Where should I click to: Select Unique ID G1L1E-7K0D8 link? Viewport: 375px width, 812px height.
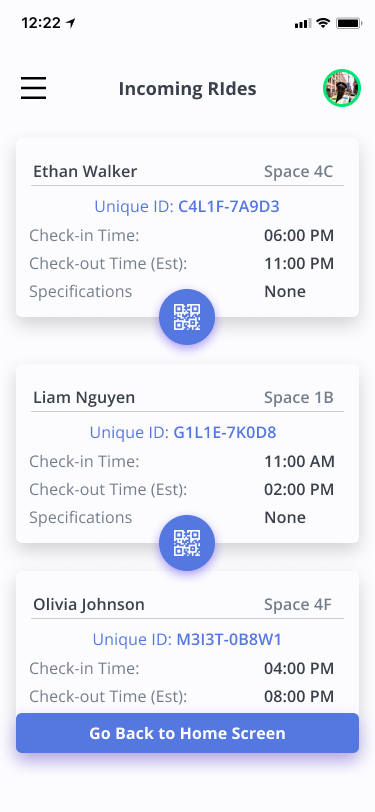(183, 432)
